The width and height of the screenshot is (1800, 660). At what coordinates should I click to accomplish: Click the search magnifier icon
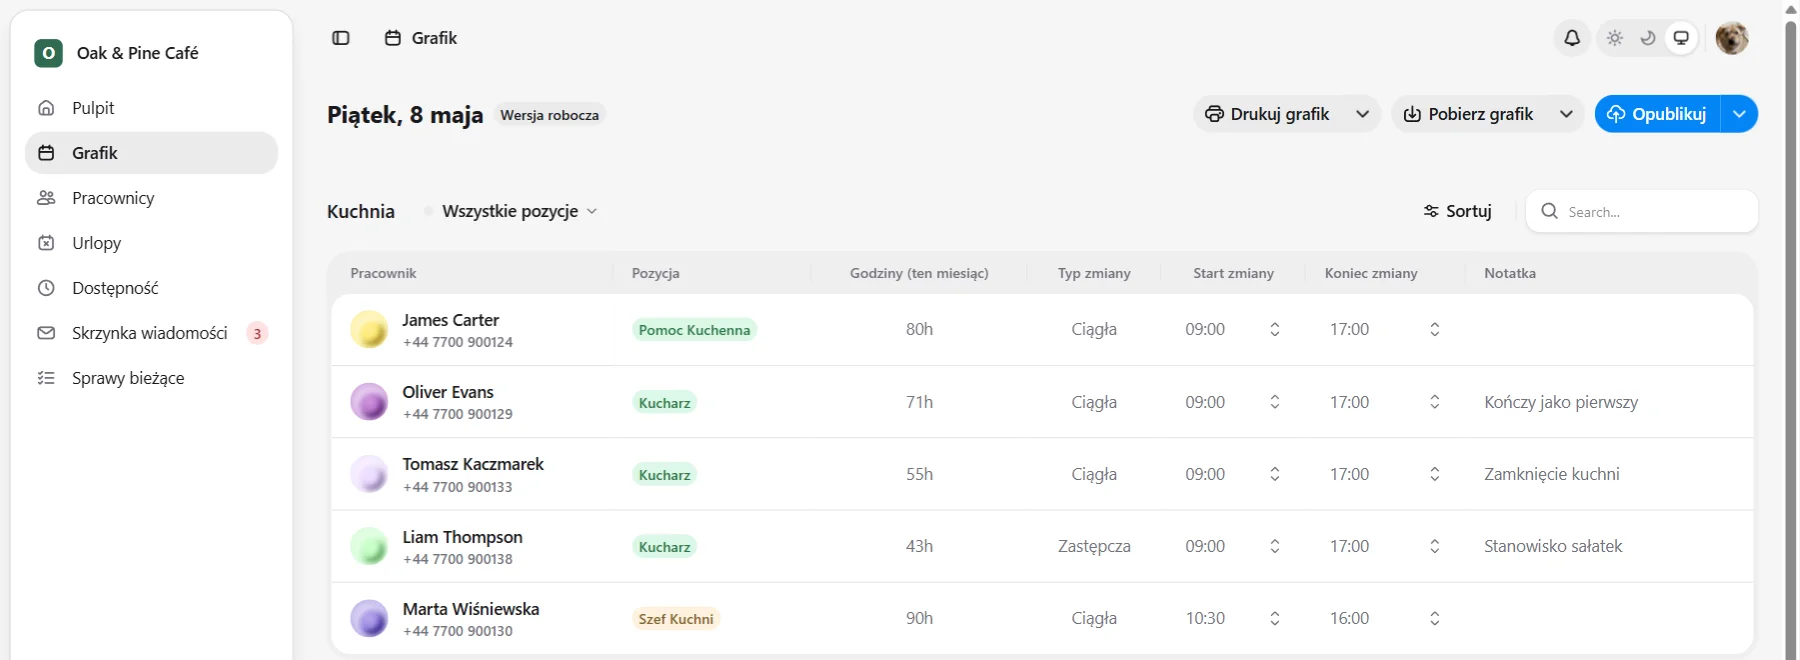pyautogui.click(x=1550, y=211)
